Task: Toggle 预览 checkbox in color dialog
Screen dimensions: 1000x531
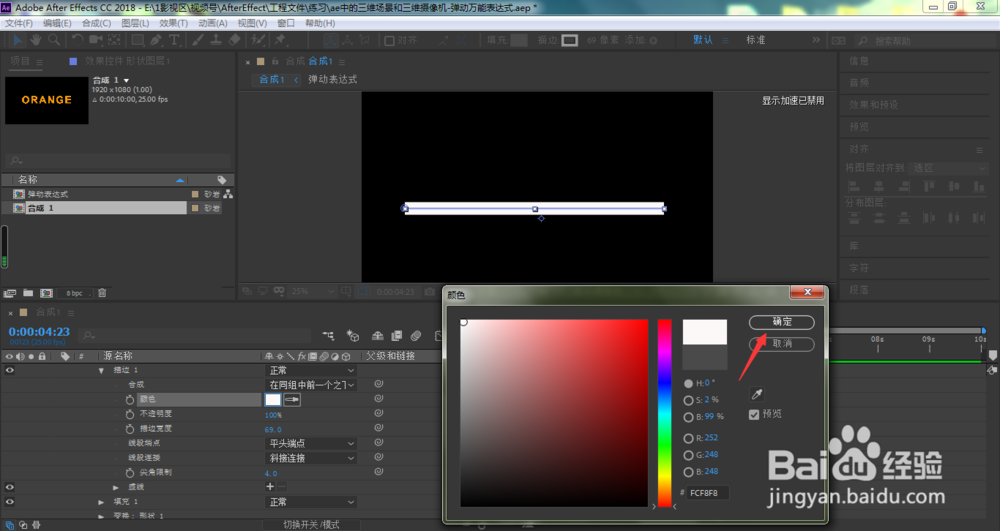Action: pos(754,414)
